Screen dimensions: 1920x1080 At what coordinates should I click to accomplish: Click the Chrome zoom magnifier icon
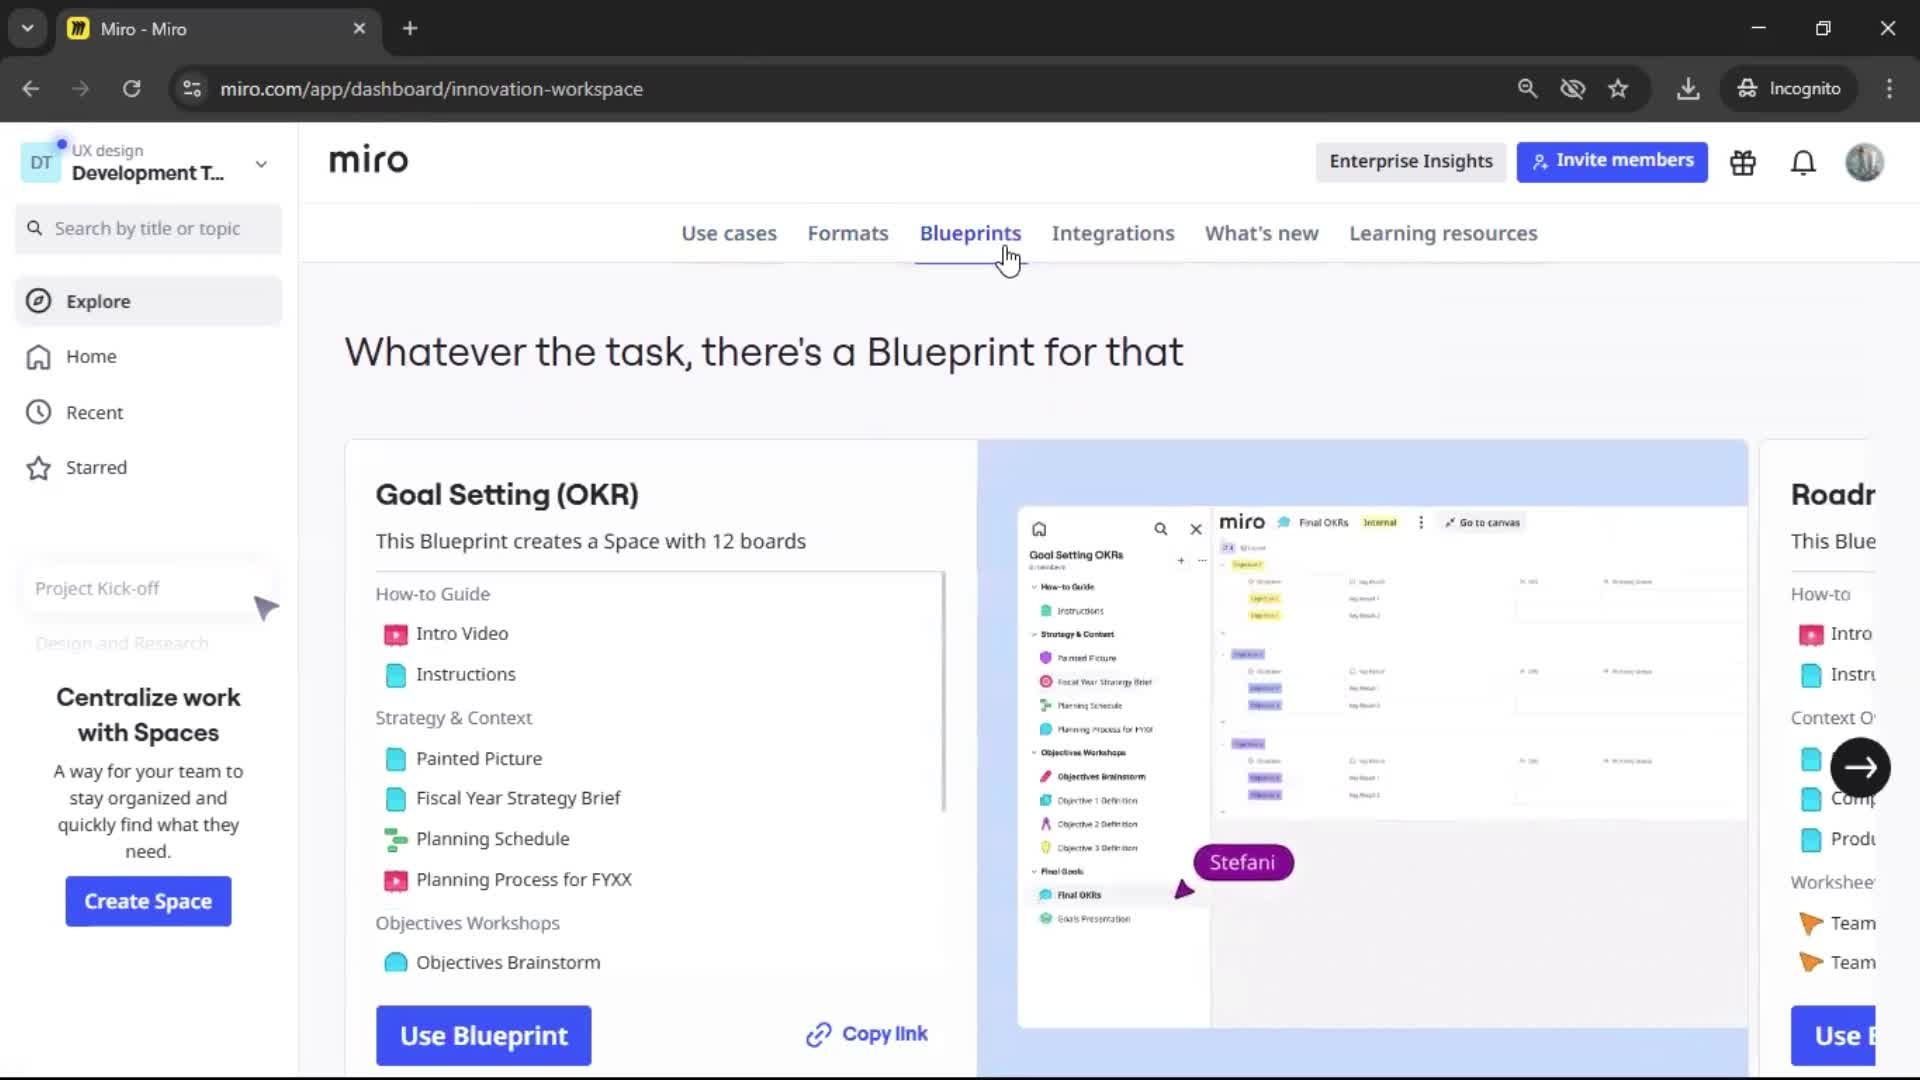coord(1527,88)
